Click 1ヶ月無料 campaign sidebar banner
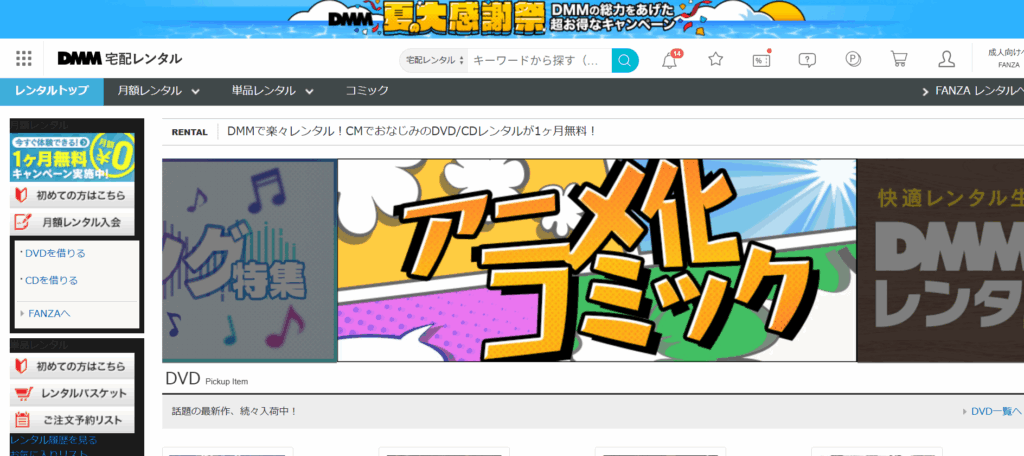 point(72,157)
